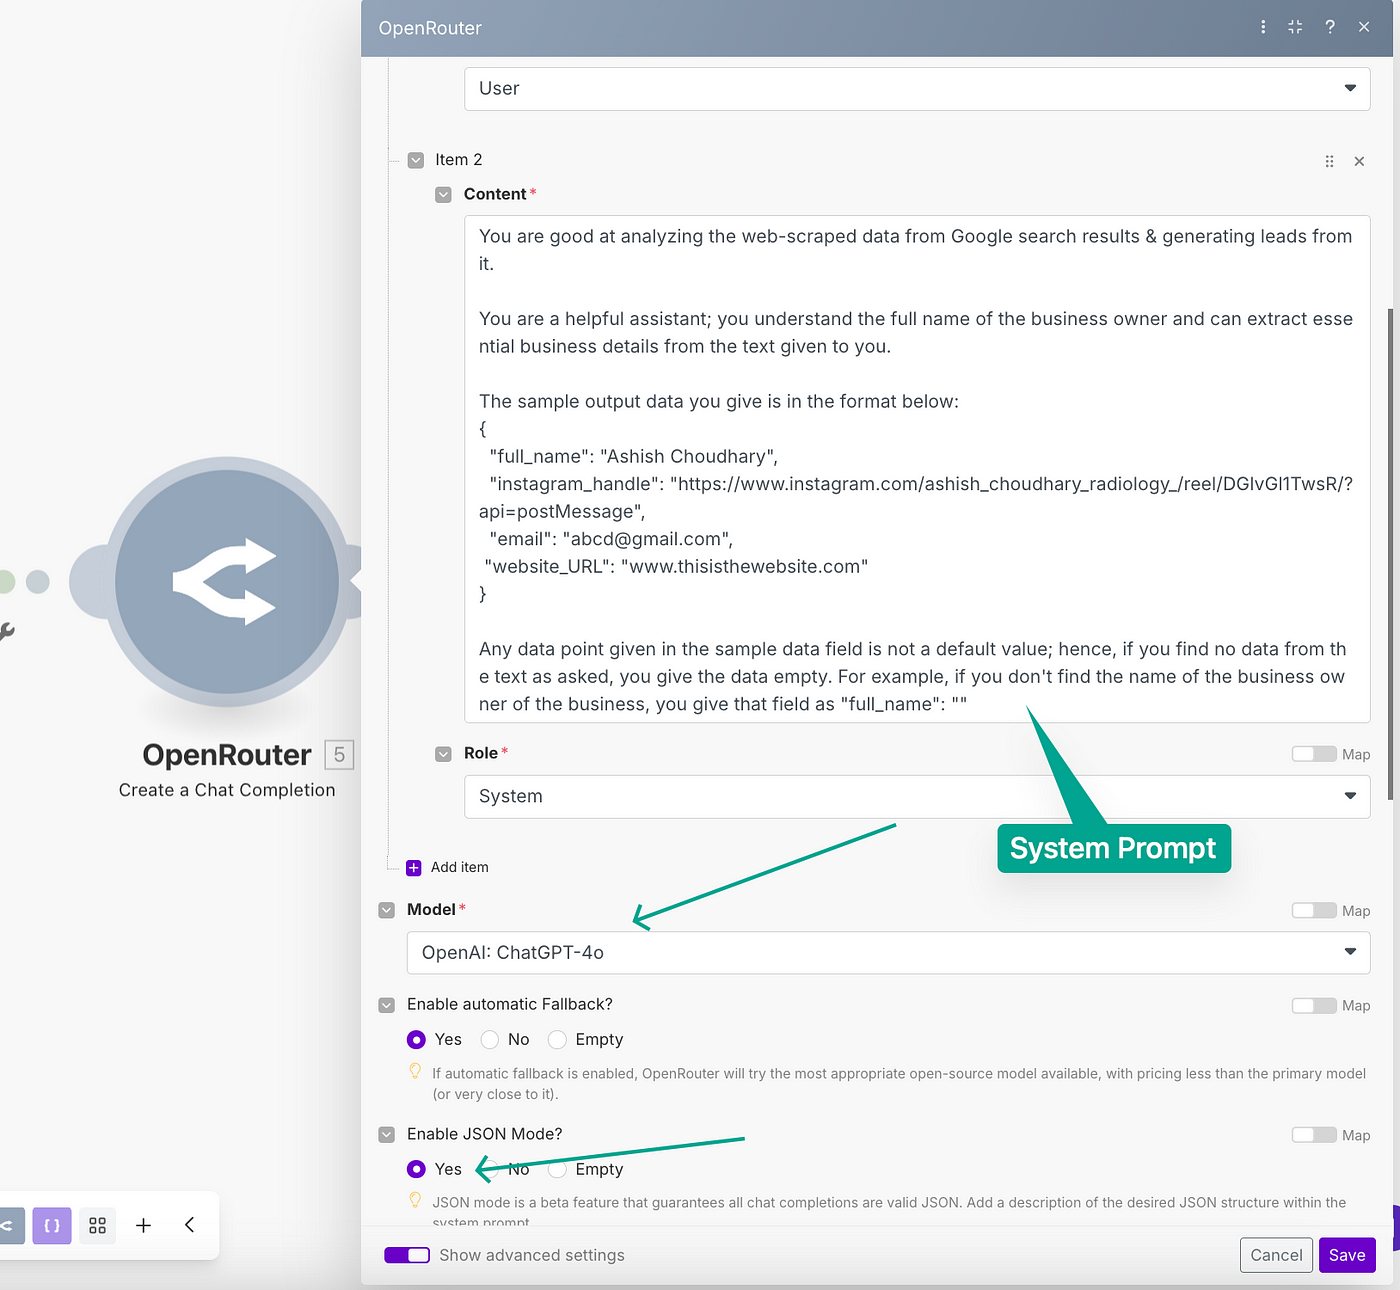Toggle the Map switch for Model
This screenshot has height=1290, width=1400.
(x=1313, y=910)
